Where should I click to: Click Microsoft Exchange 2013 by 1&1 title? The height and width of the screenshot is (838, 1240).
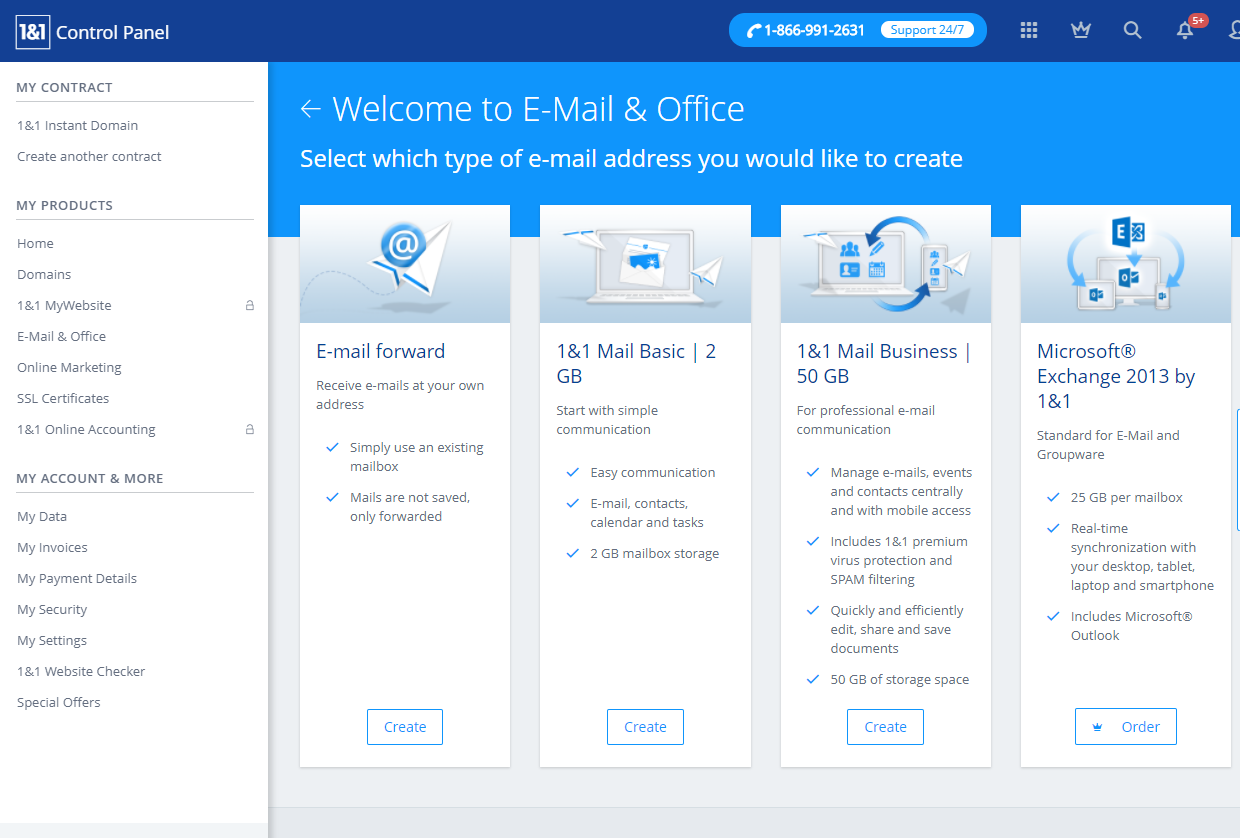pyautogui.click(x=1116, y=376)
